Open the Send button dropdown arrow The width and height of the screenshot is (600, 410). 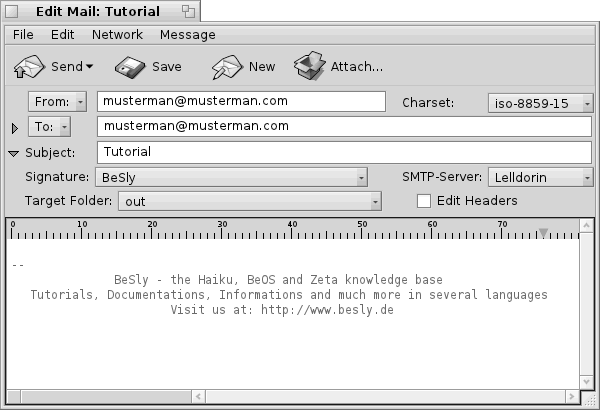89,68
